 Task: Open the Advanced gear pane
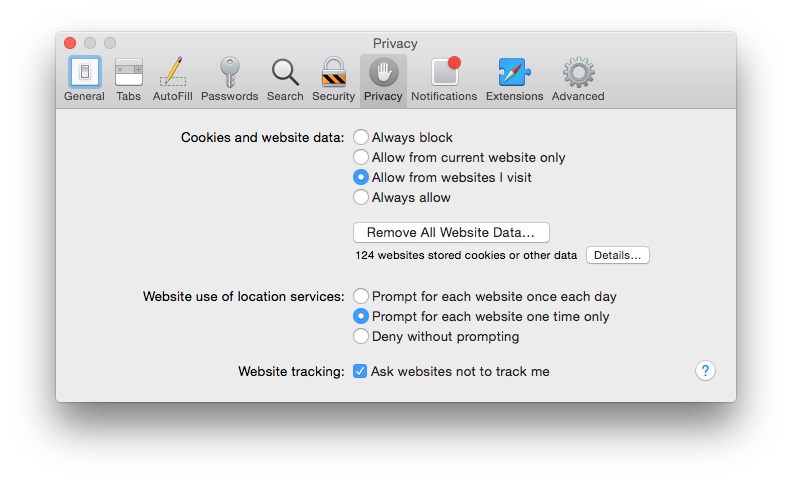[578, 79]
